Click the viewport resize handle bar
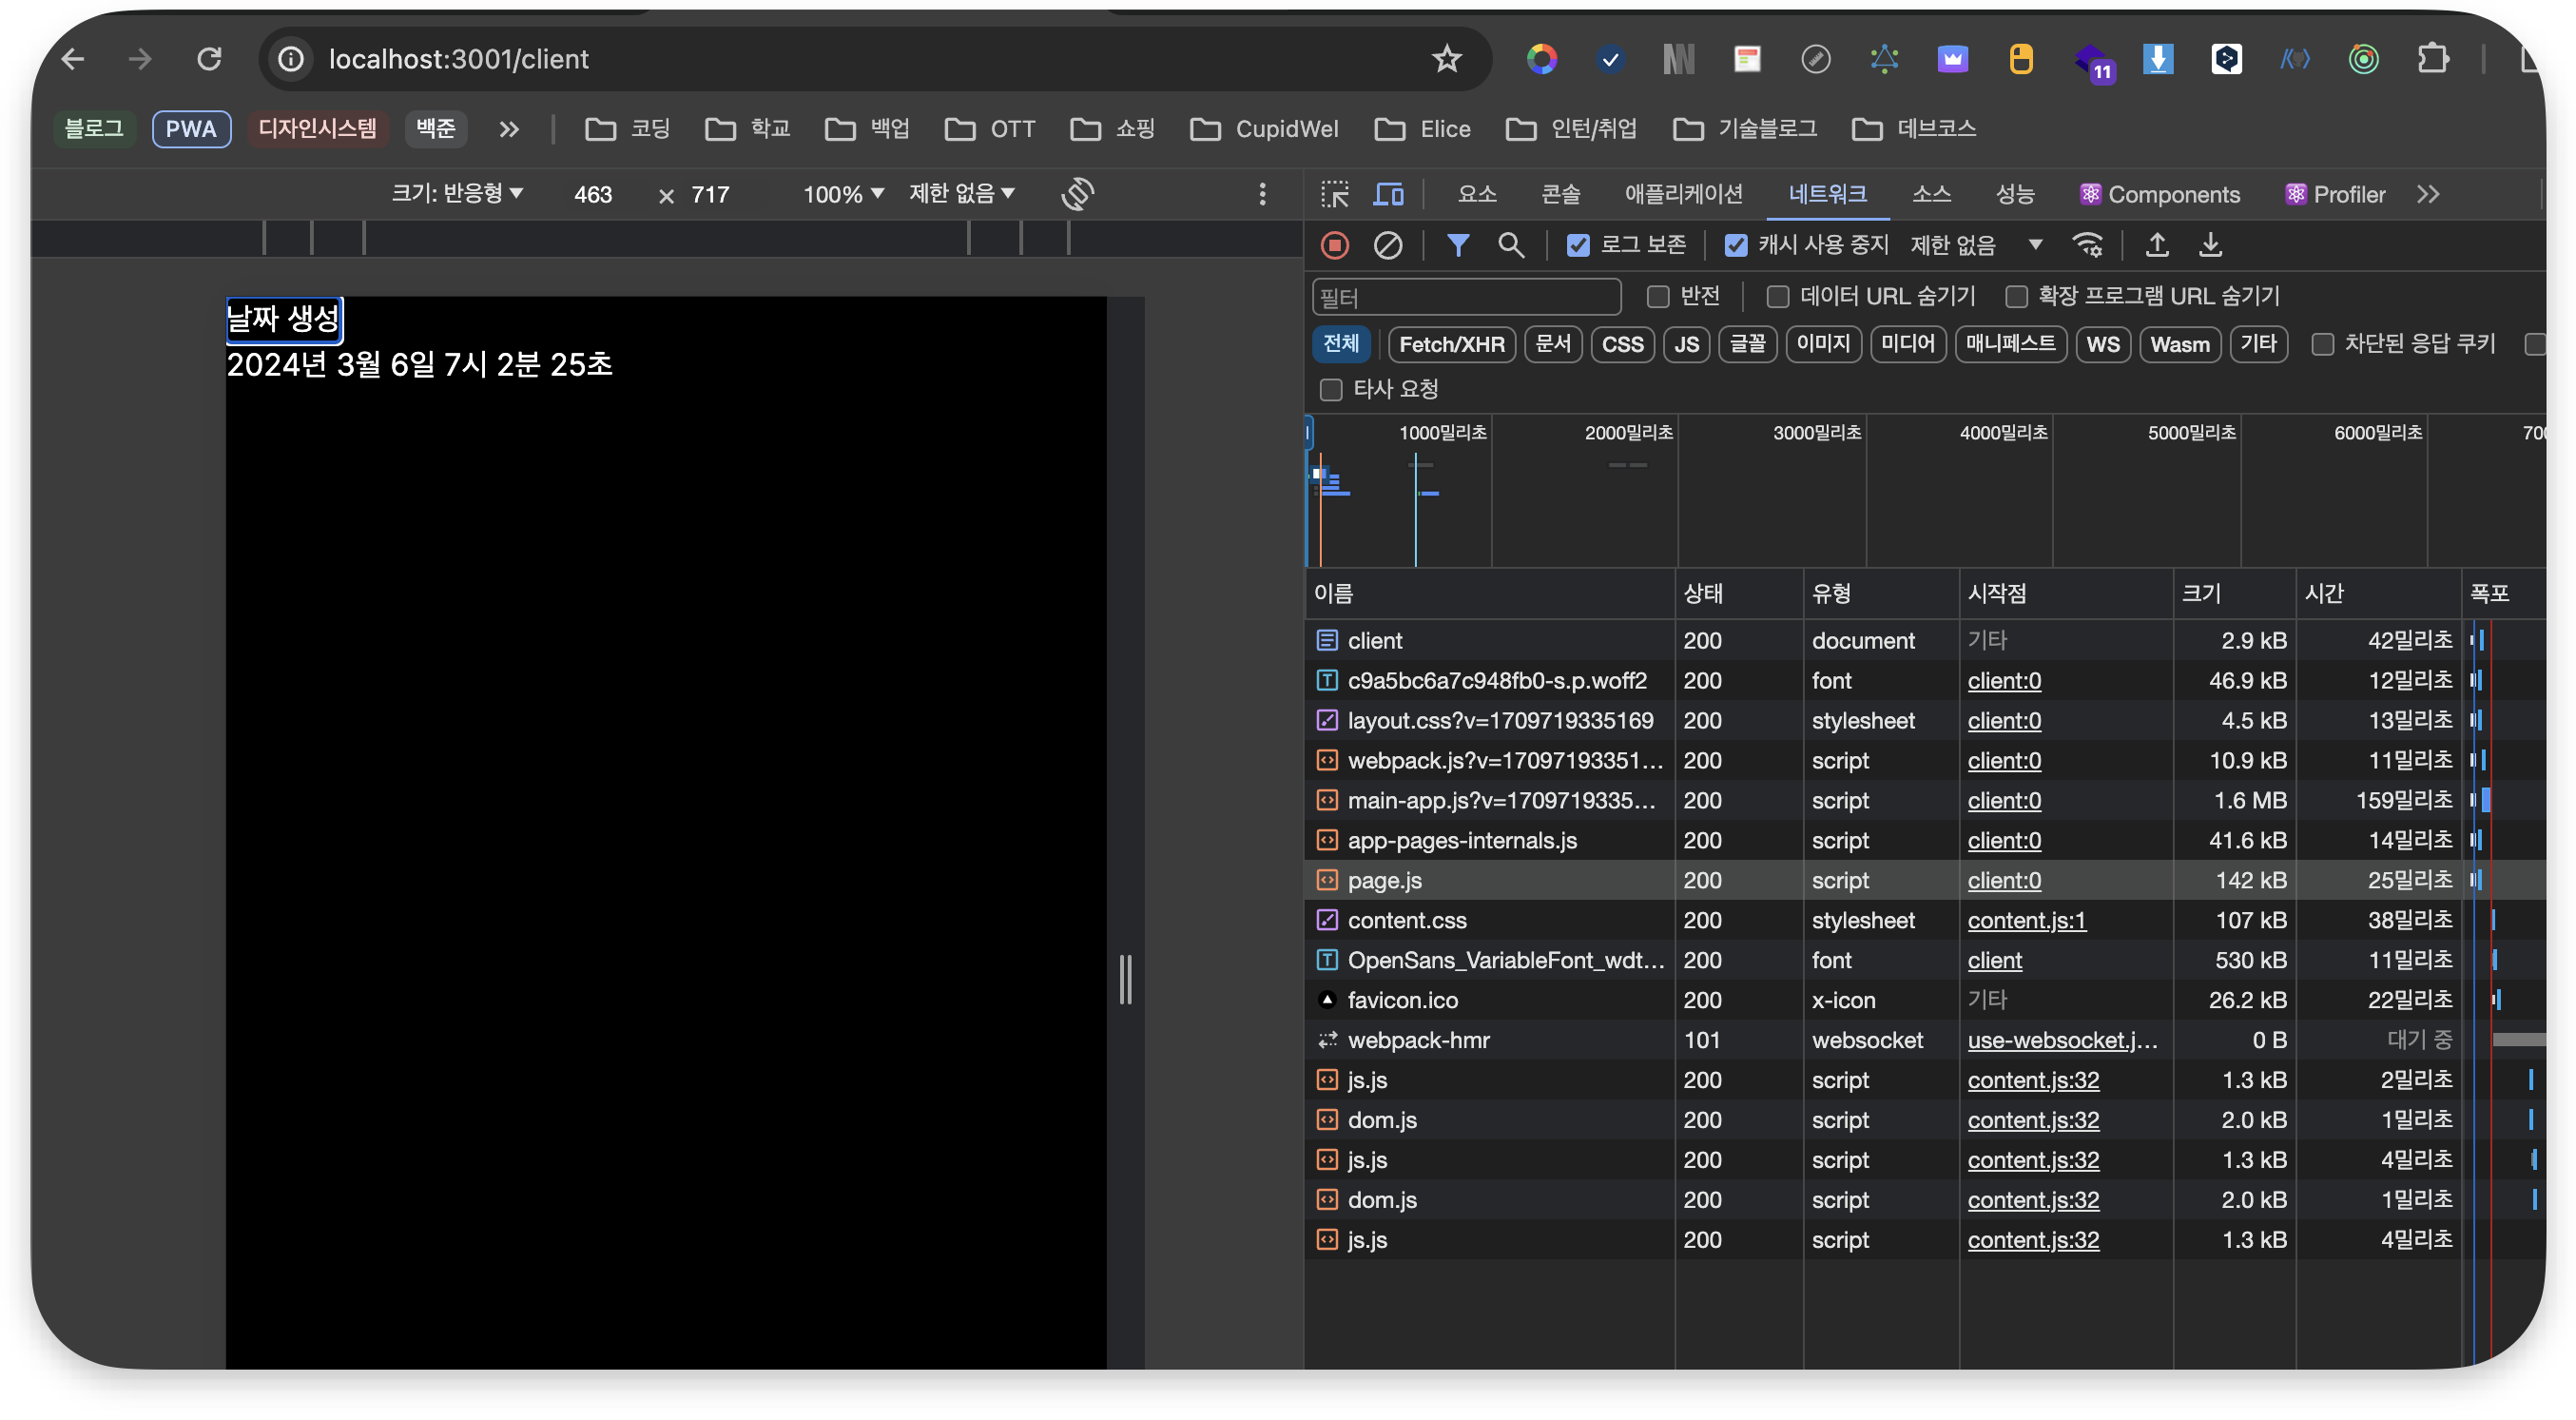The image size is (2576, 1420). (x=1125, y=979)
